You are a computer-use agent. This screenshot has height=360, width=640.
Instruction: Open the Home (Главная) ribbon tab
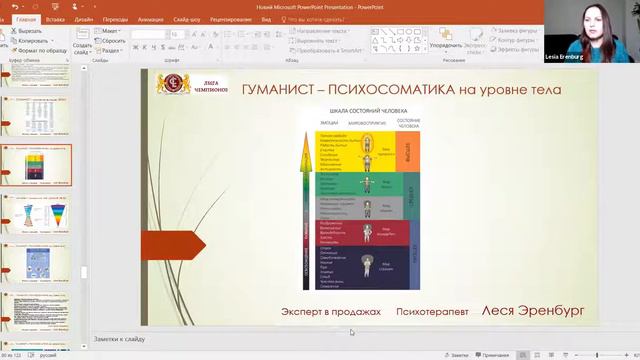pyautogui.click(x=26, y=20)
